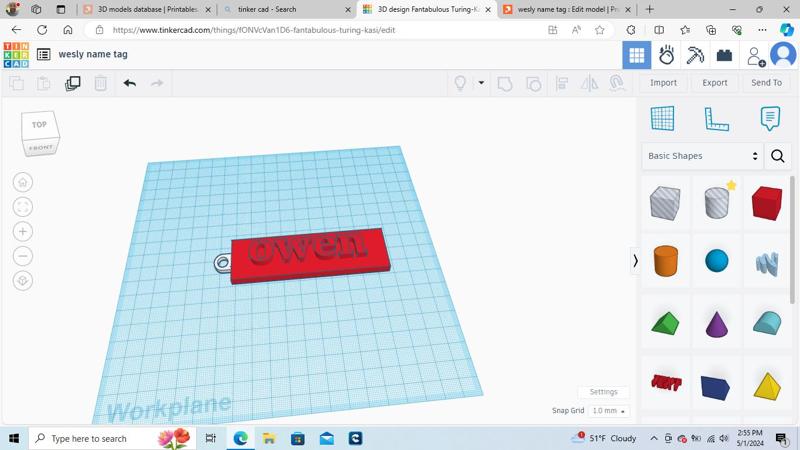Zoom in with the plus button
Image resolution: width=800 pixels, height=450 pixels.
tap(23, 232)
